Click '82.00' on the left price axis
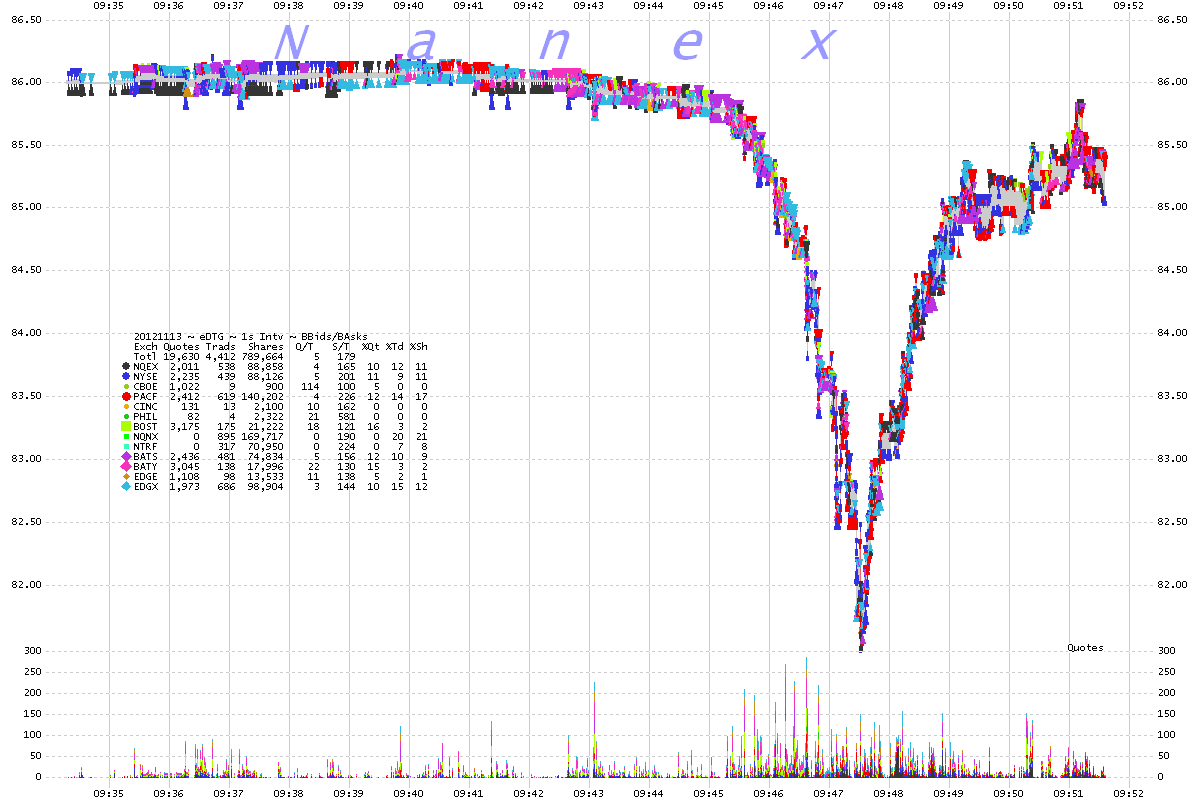Image resolution: width=1200 pixels, height=800 pixels. click(24, 585)
